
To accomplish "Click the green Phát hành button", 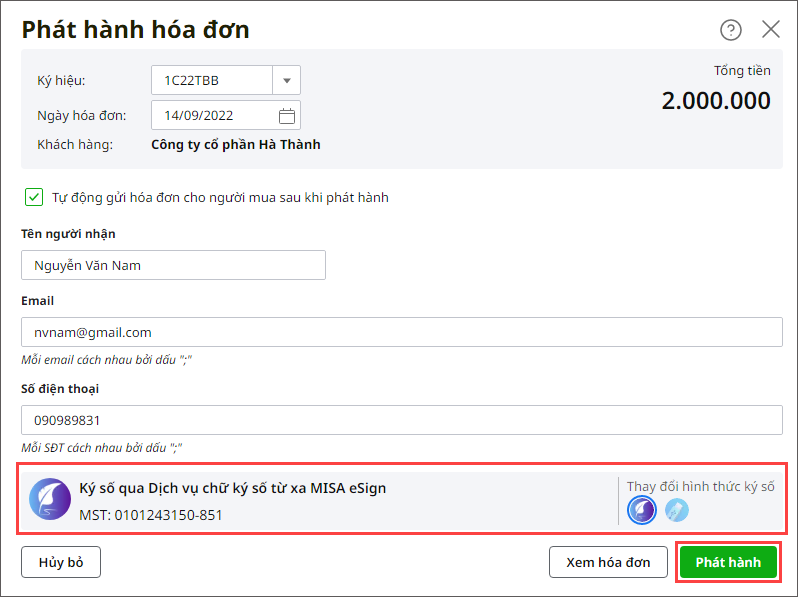I will tap(728, 562).
